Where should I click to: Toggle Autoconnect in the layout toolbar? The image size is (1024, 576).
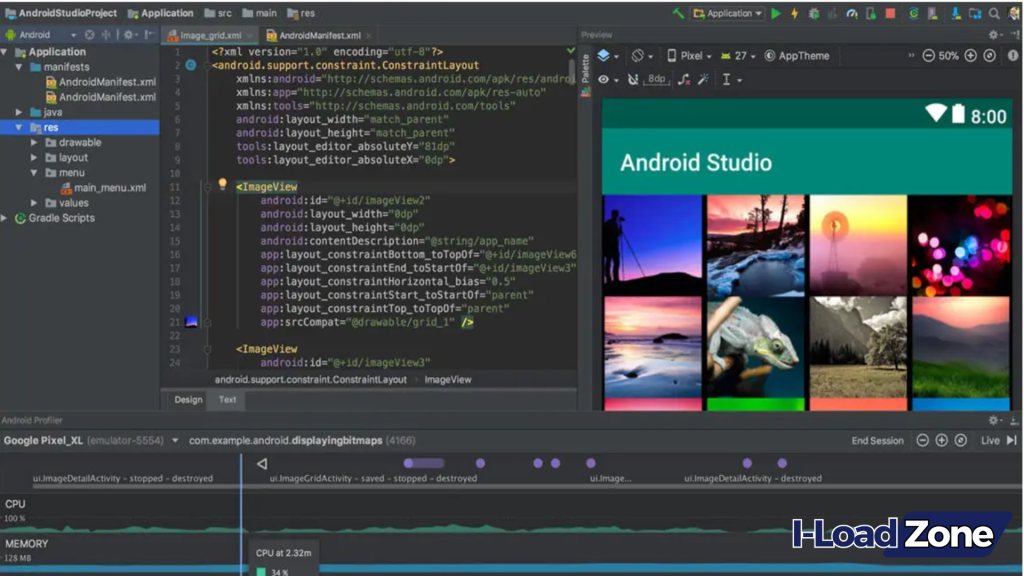634,78
